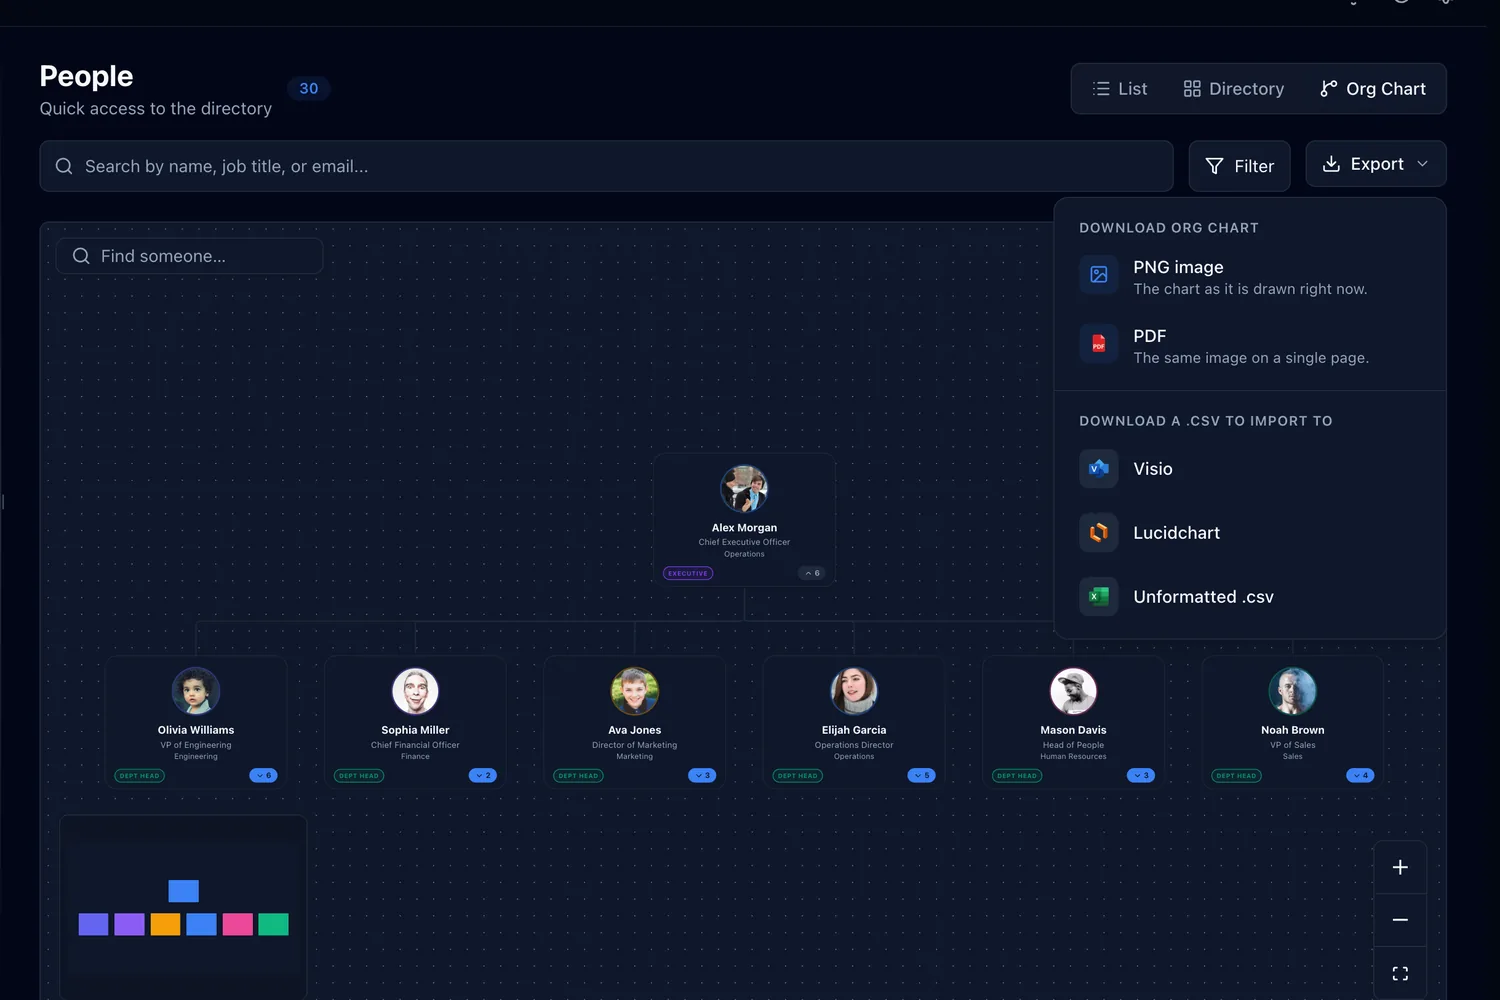Click Olivia Williams' avatar
The image size is (1500, 1000).
click(x=196, y=691)
